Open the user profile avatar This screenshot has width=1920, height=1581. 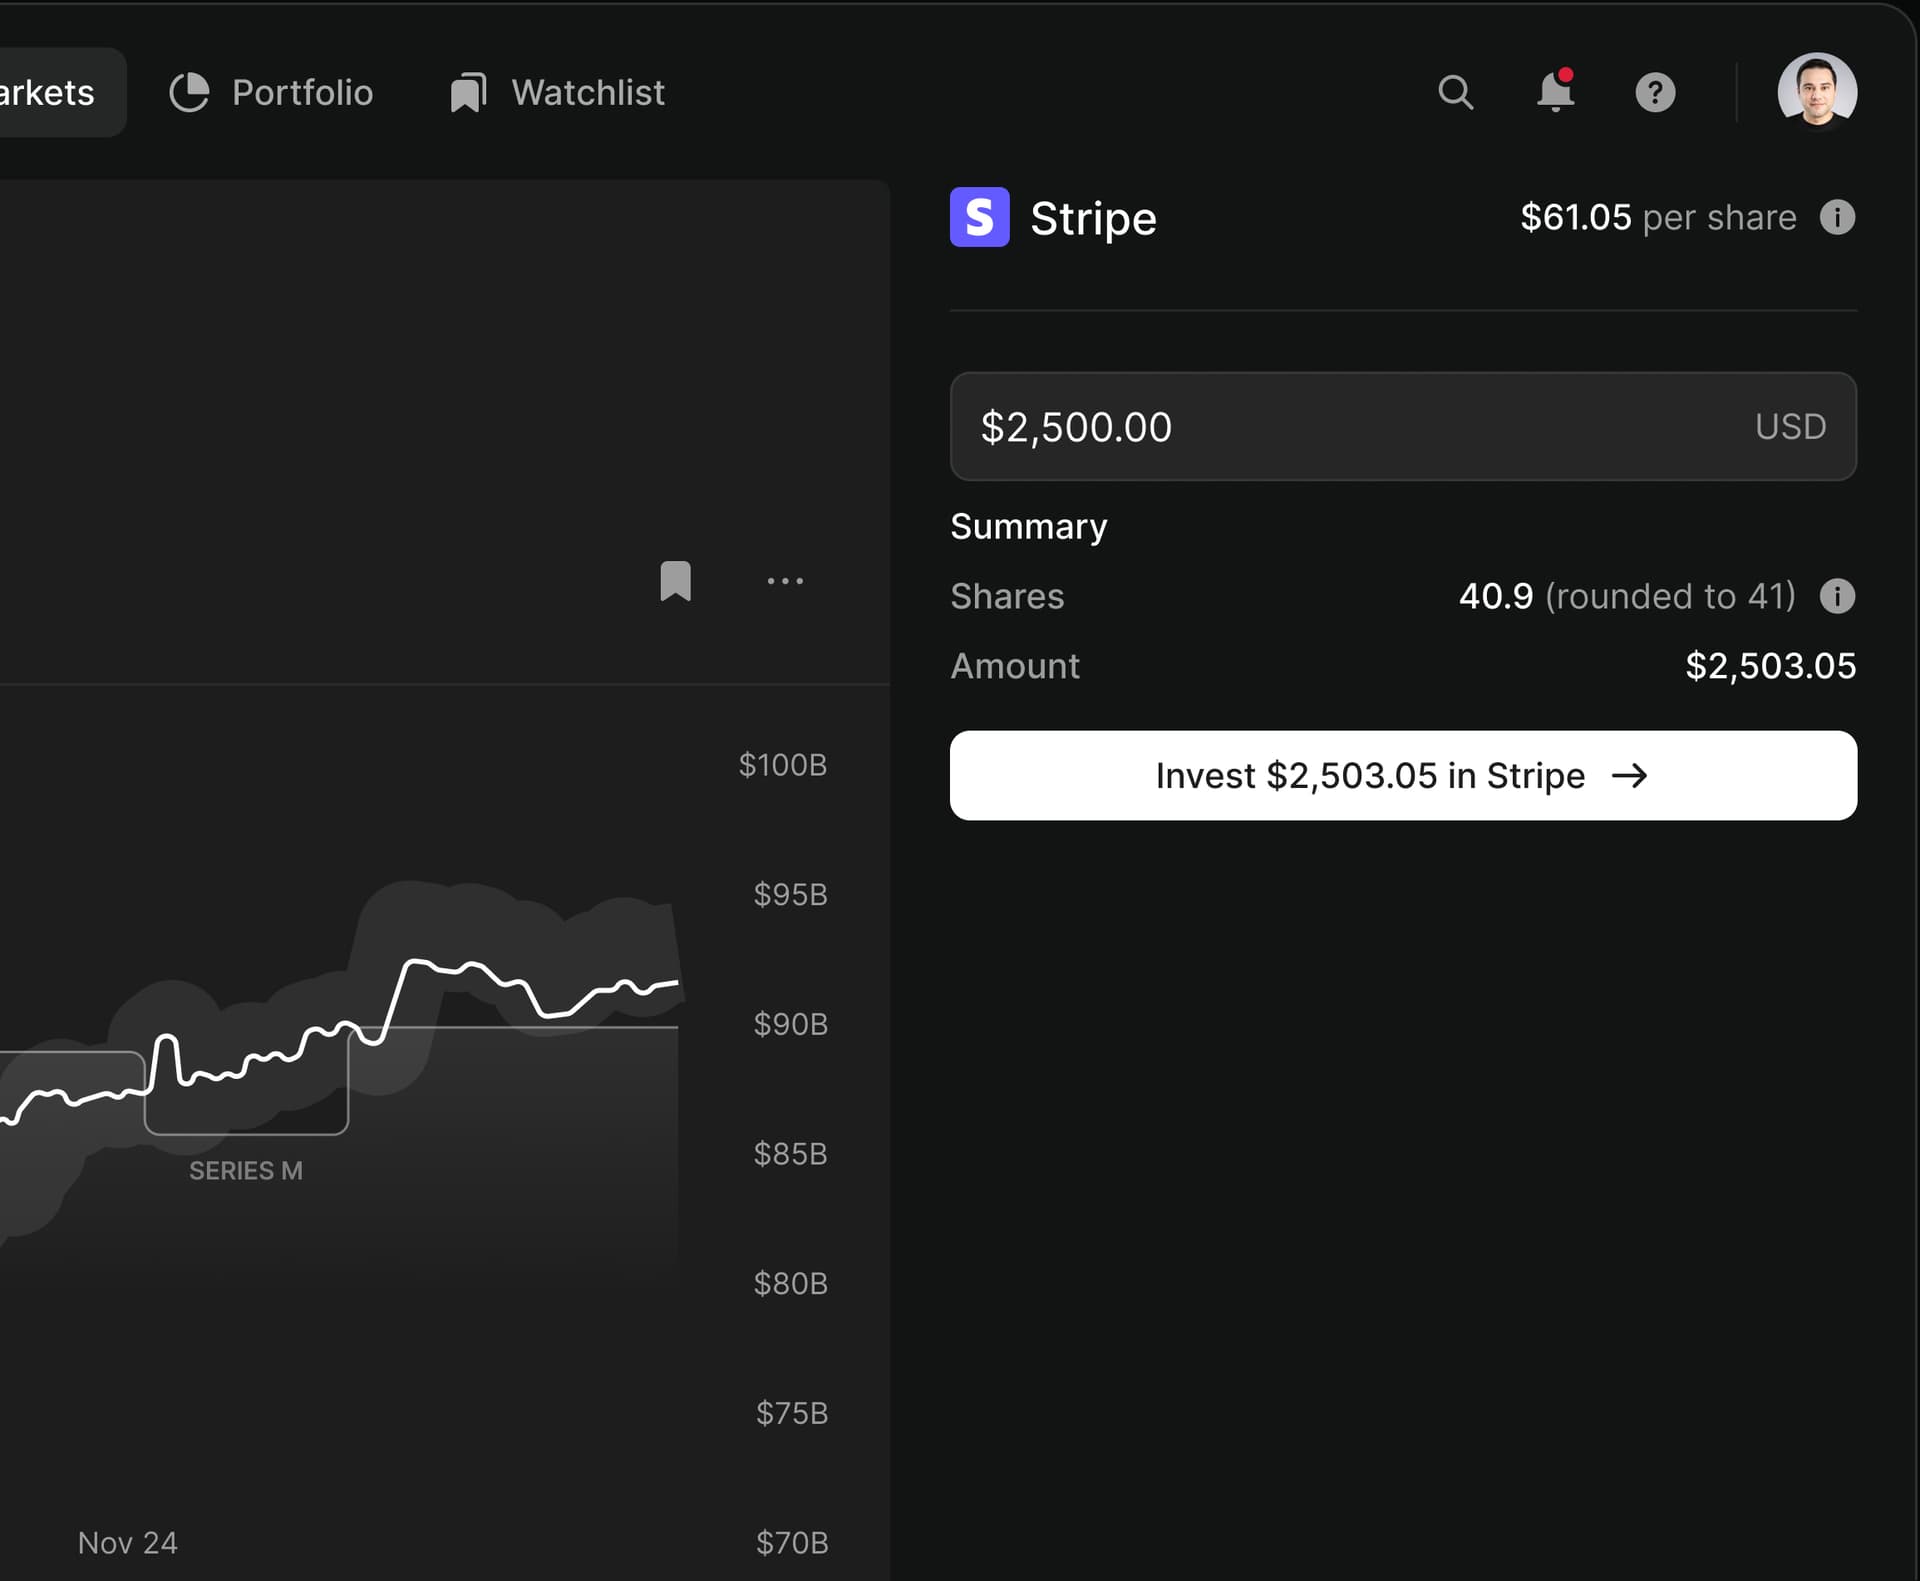(1817, 92)
